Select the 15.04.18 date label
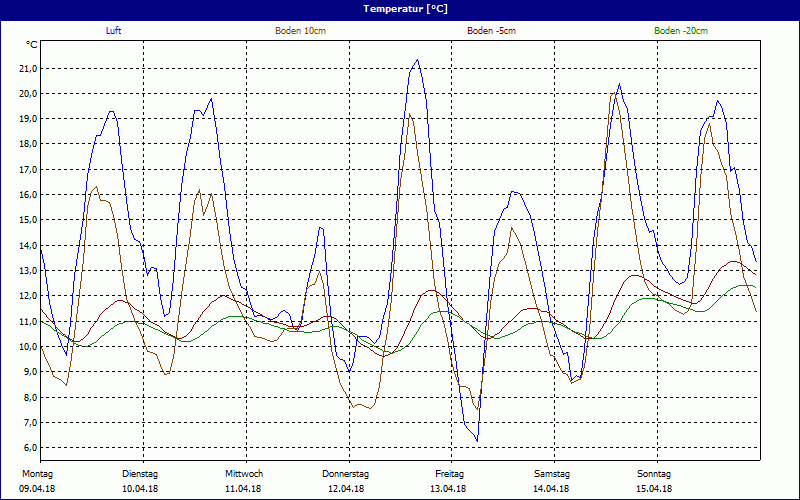Screen dimensions: 800x500 (654, 488)
